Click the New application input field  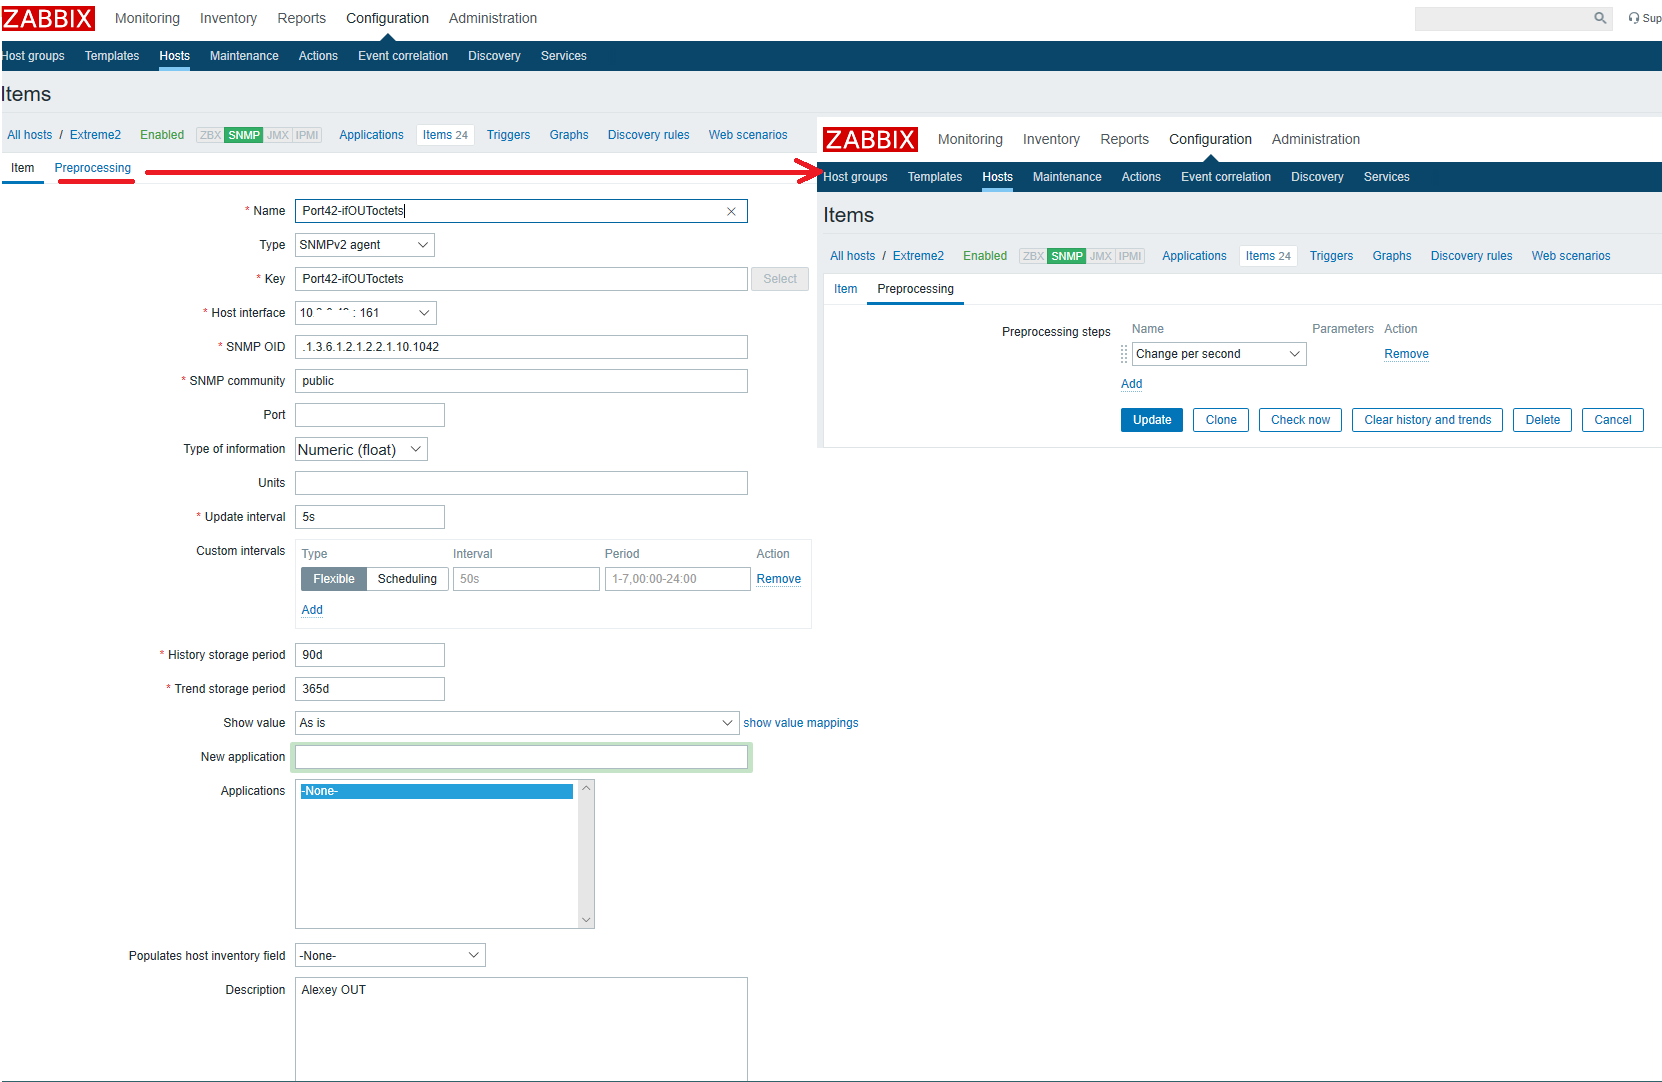pos(521,757)
